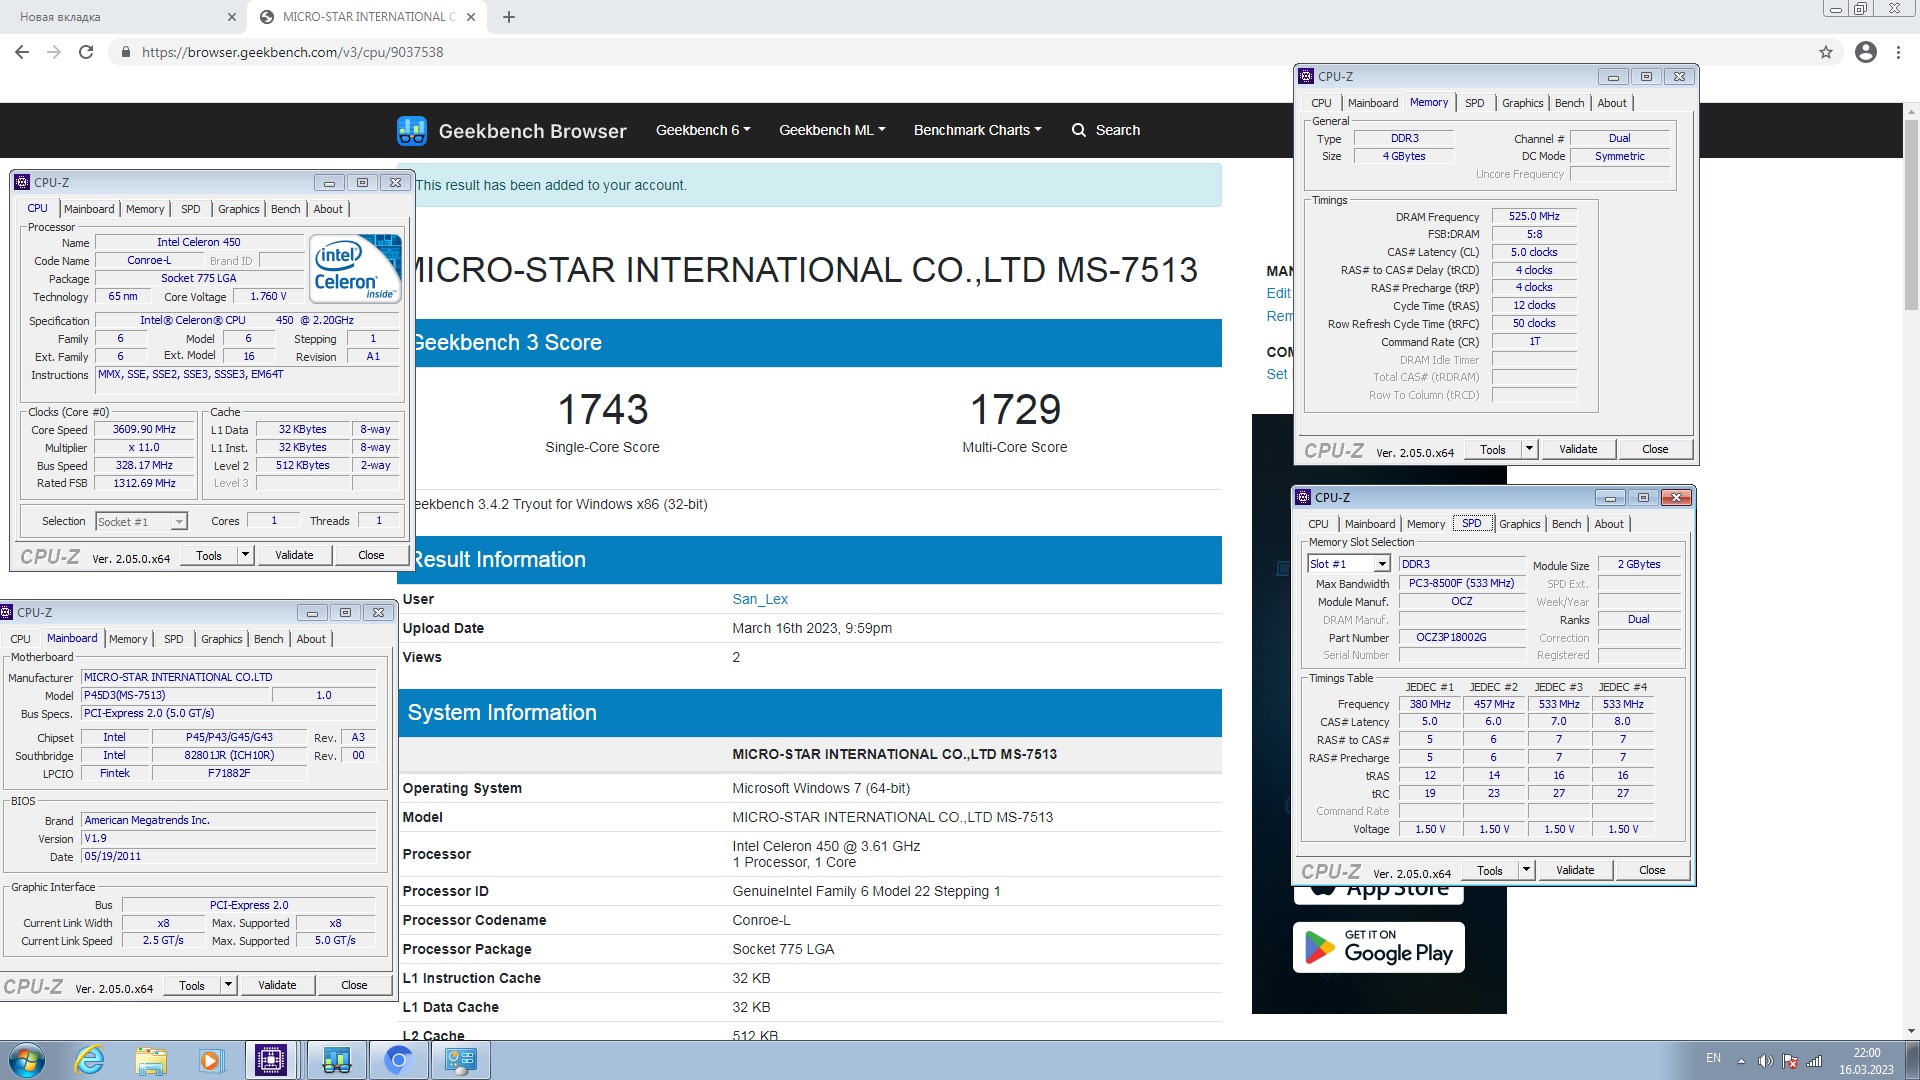Click the Geekbench Browser logo icon
Image resolution: width=1920 pixels, height=1080 pixels.
pos(411,131)
